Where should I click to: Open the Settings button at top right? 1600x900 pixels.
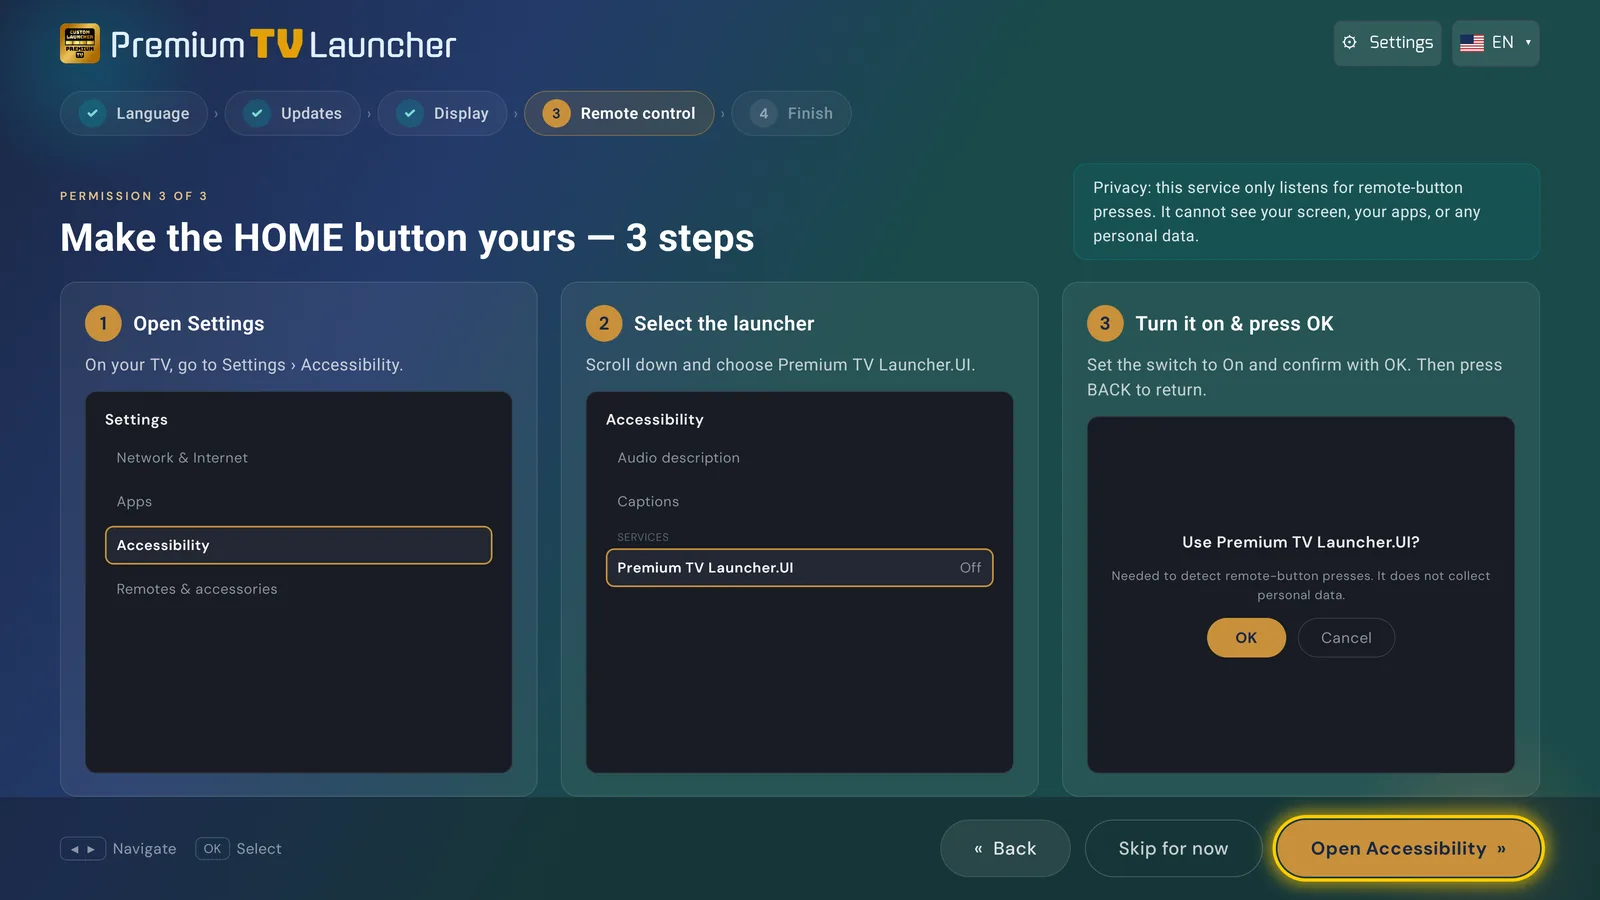(x=1387, y=43)
